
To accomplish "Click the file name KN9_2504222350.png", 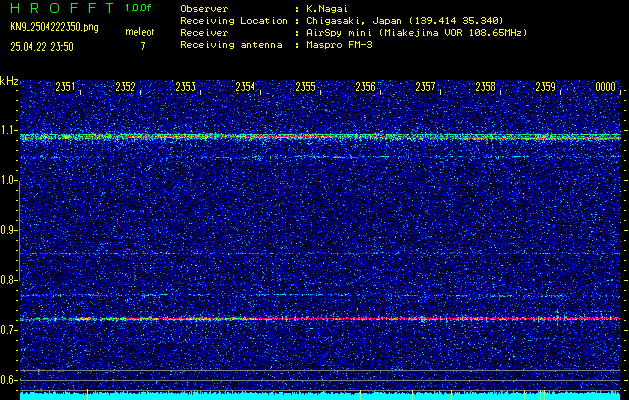I will [x=54, y=27].
